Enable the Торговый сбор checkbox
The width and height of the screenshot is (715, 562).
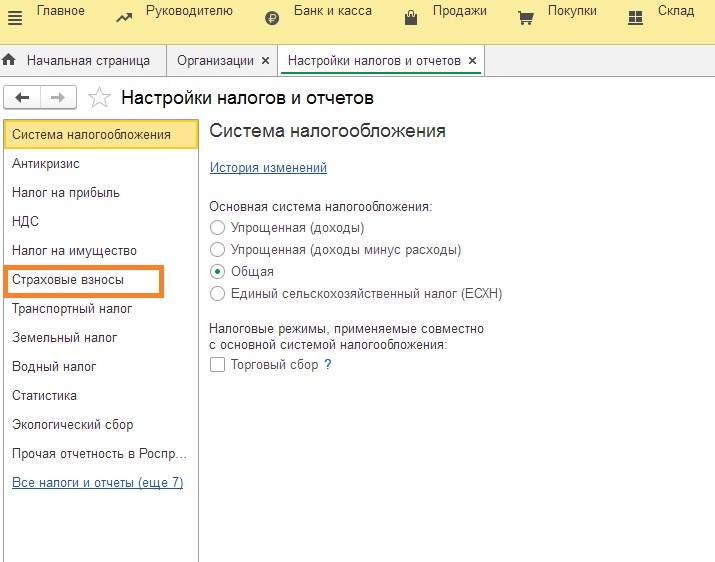click(x=218, y=364)
